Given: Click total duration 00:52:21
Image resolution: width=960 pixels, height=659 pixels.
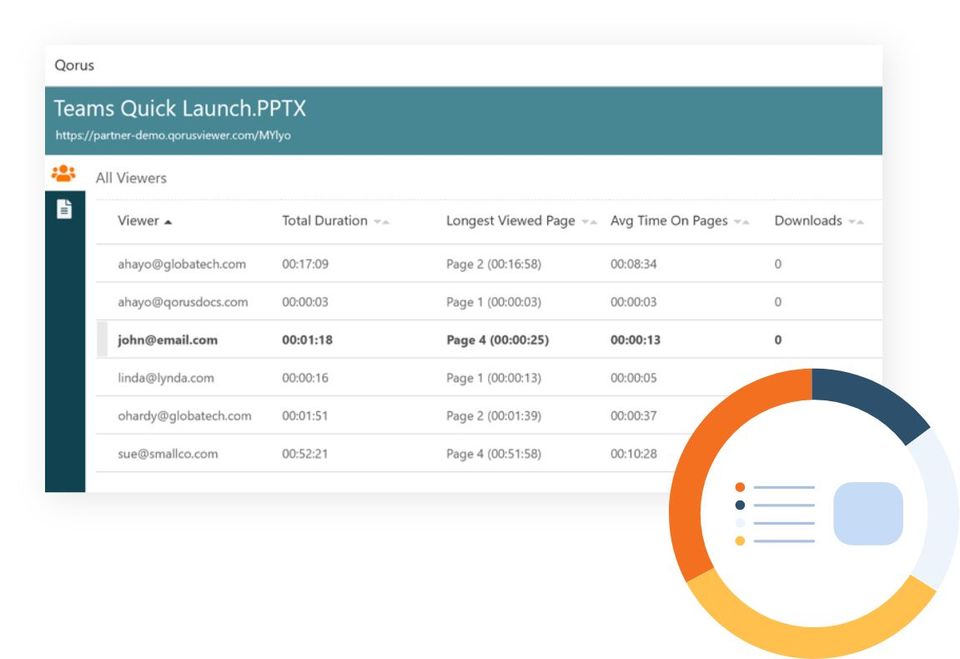Looking at the screenshot, I should click(305, 454).
